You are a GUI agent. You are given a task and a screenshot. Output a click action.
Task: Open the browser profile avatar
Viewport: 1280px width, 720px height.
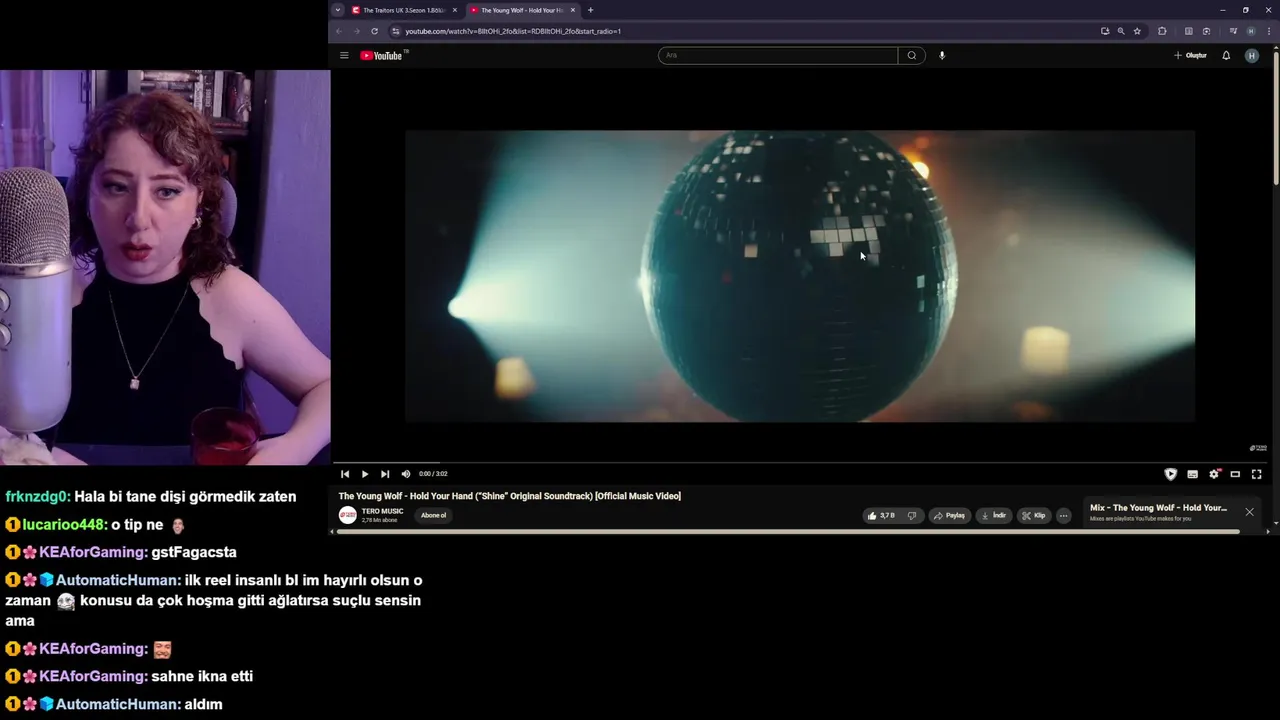click(x=1250, y=31)
